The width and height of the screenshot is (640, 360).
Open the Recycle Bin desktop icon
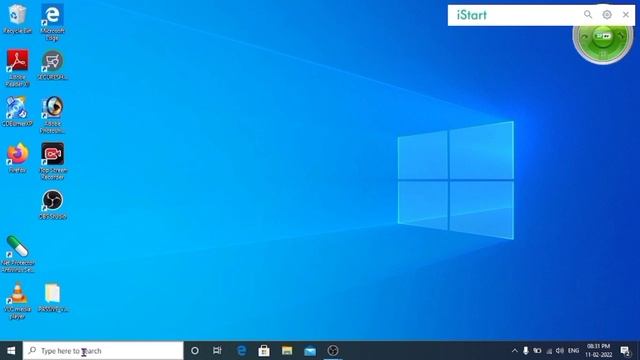tap(17, 18)
